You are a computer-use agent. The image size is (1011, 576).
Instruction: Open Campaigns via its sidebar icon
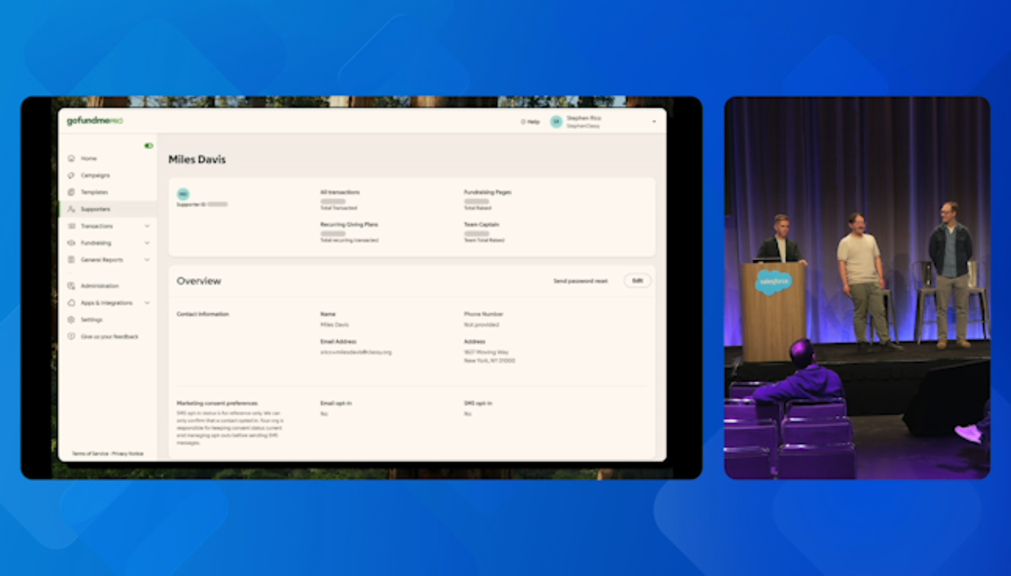click(71, 175)
